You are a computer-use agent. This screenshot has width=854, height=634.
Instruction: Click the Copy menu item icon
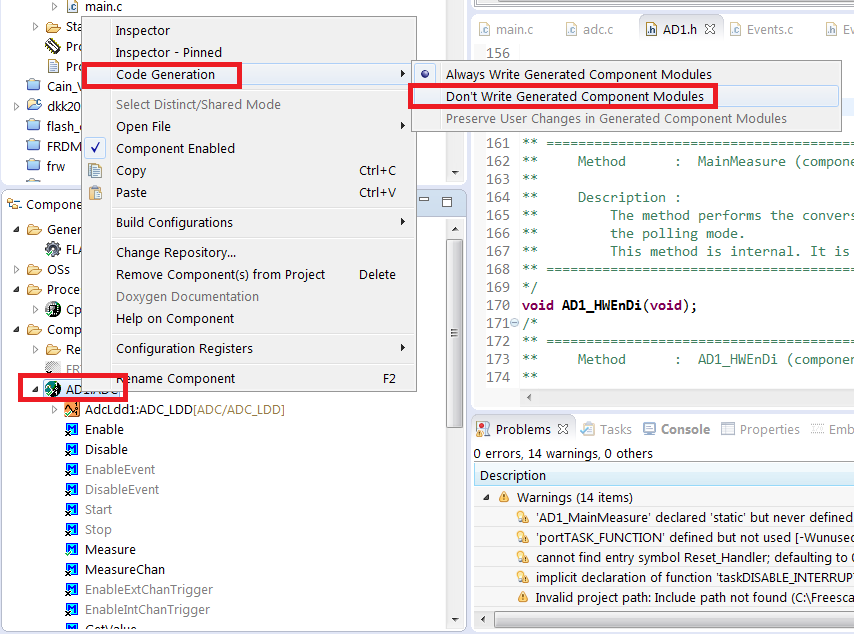pyautogui.click(x=95, y=170)
